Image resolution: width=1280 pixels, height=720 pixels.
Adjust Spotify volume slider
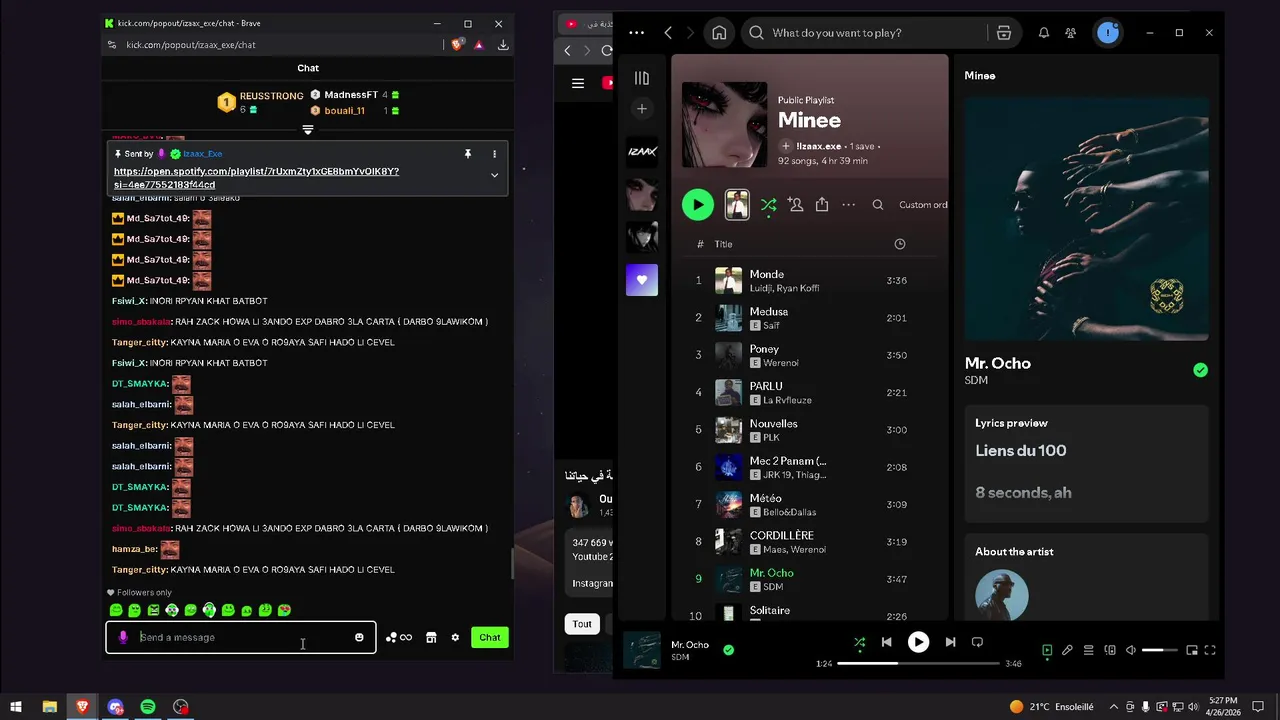coord(1160,650)
